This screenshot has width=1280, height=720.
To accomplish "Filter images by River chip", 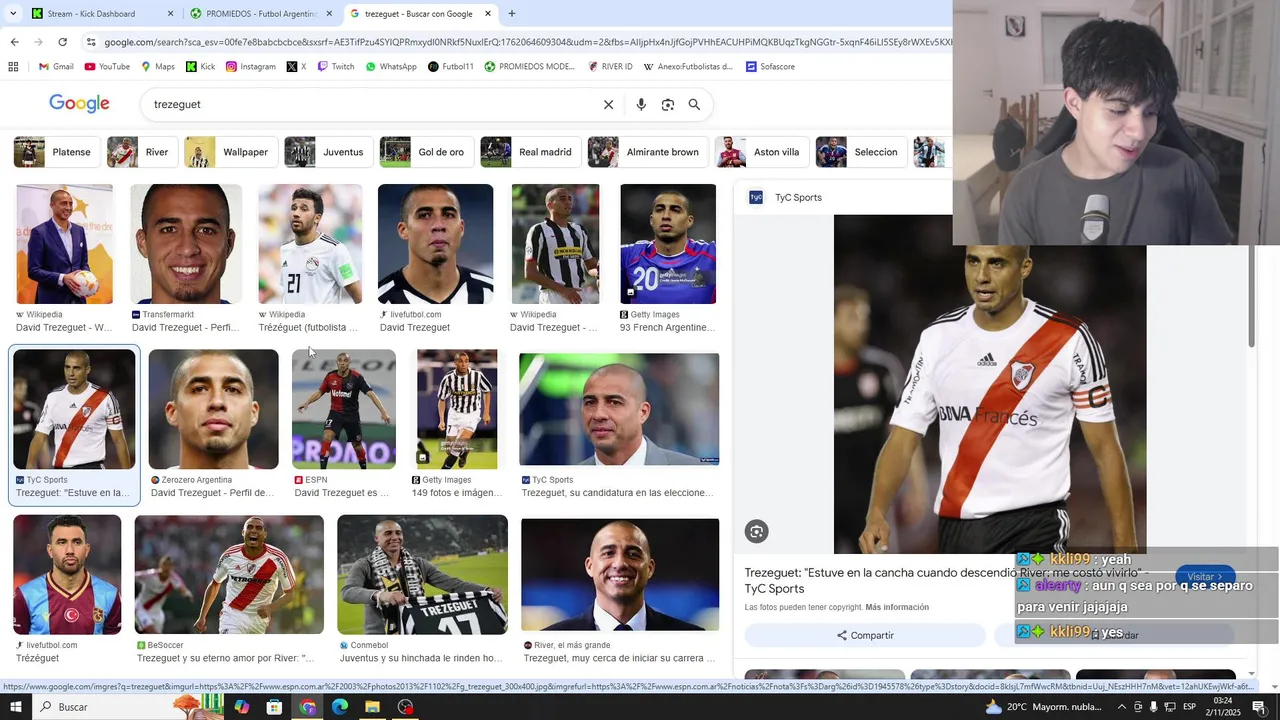I will [142, 152].
